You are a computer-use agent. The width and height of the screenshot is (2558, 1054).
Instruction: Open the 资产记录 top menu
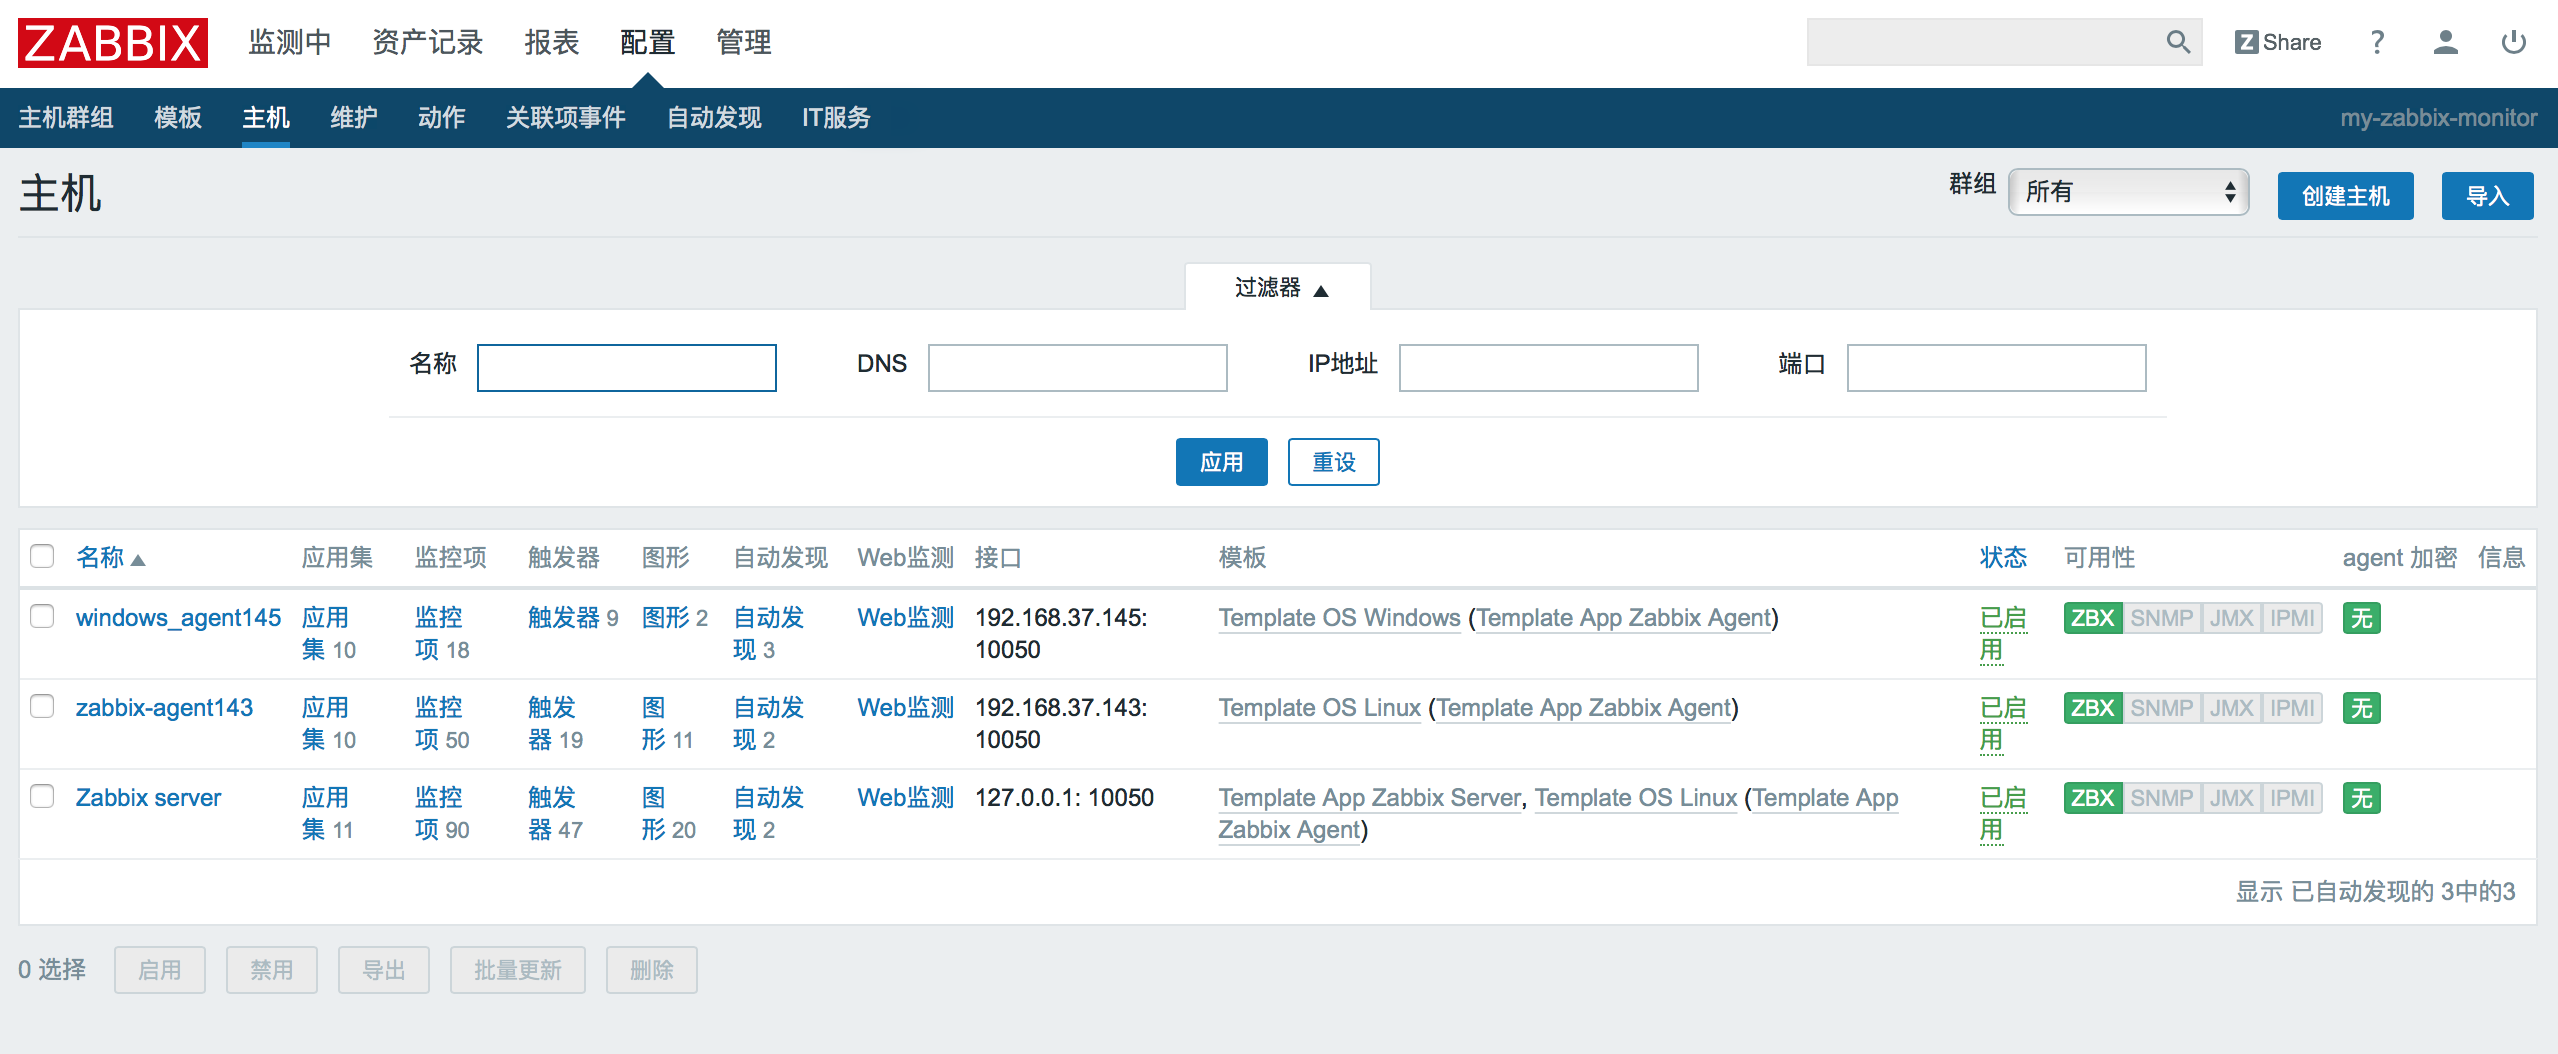428,42
